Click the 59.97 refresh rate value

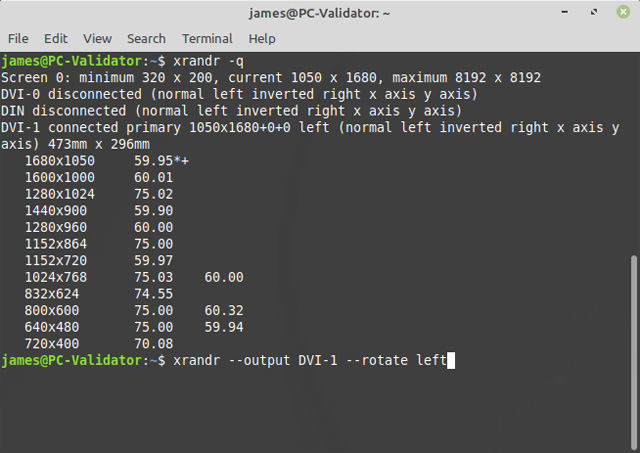tap(153, 260)
